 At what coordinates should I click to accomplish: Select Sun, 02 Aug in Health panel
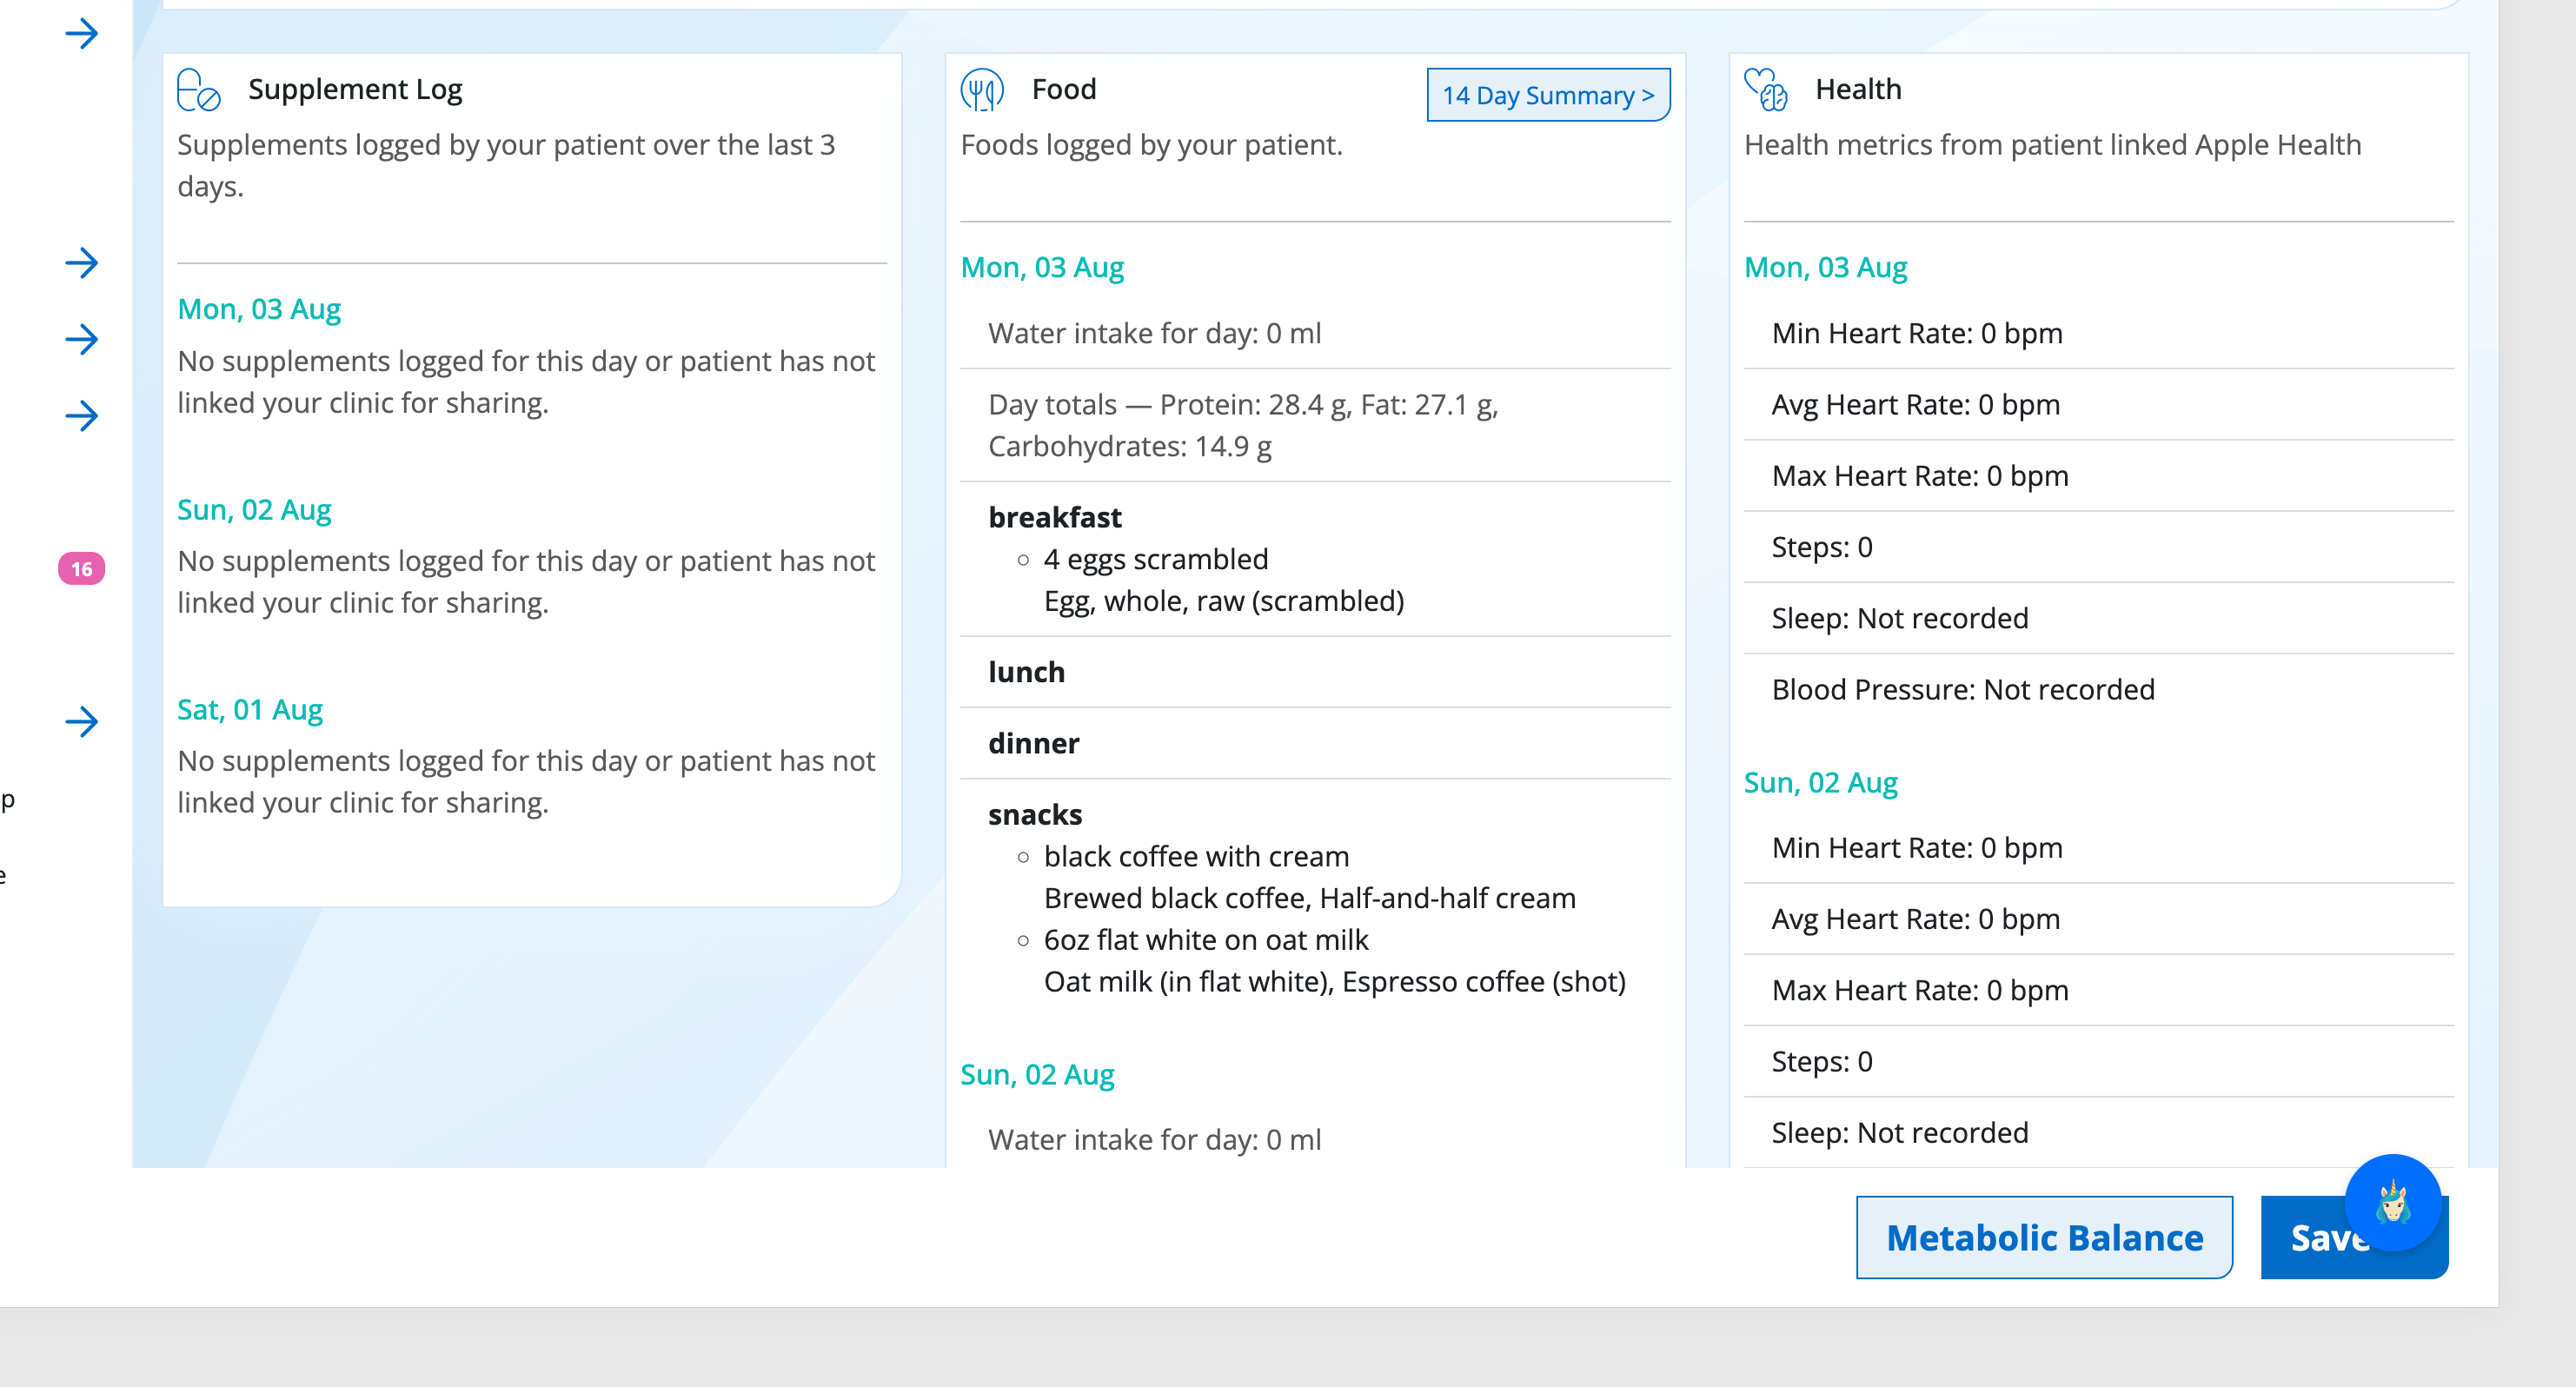[1820, 782]
